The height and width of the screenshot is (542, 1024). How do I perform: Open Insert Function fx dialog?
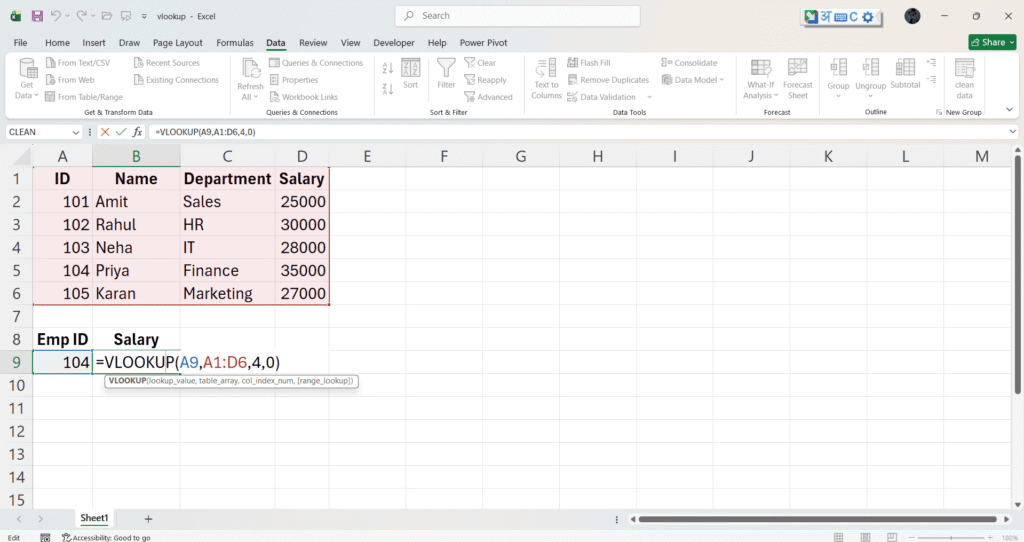click(x=137, y=132)
